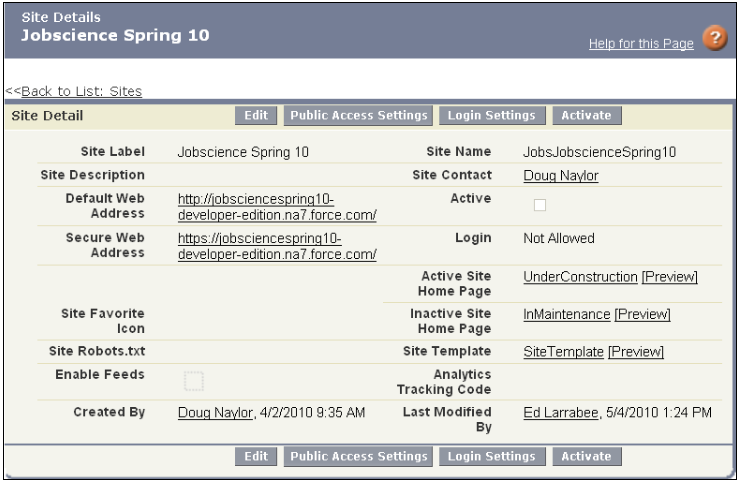This screenshot has height=483, width=741.
Task: Preview the SiteTemplate
Action: [636, 352]
